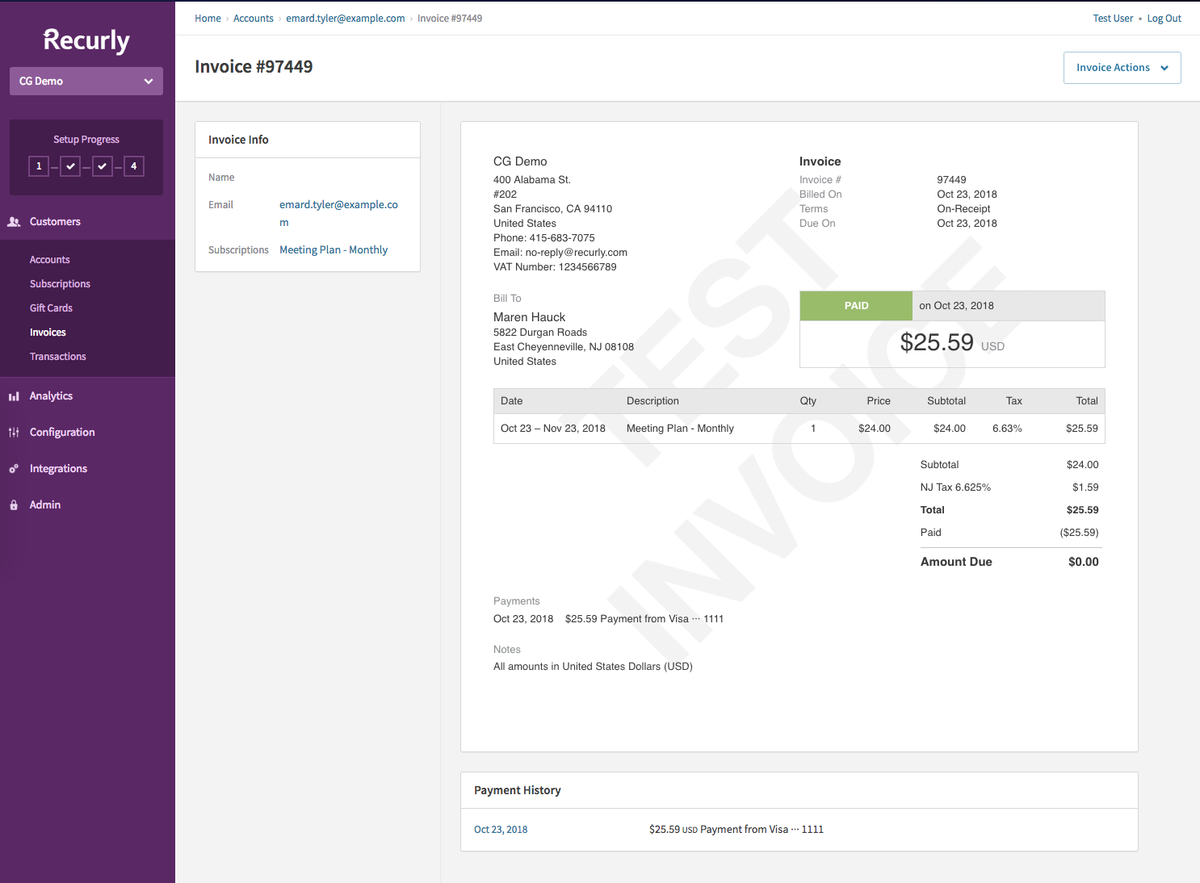
Task: Click the Admin lock icon
Action: (14, 504)
